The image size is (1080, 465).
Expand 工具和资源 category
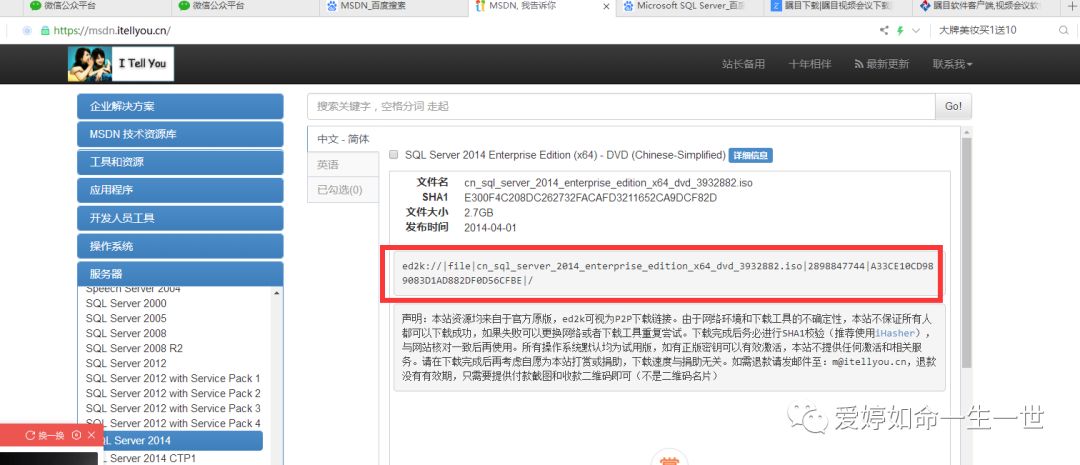pyautogui.click(x=180, y=163)
